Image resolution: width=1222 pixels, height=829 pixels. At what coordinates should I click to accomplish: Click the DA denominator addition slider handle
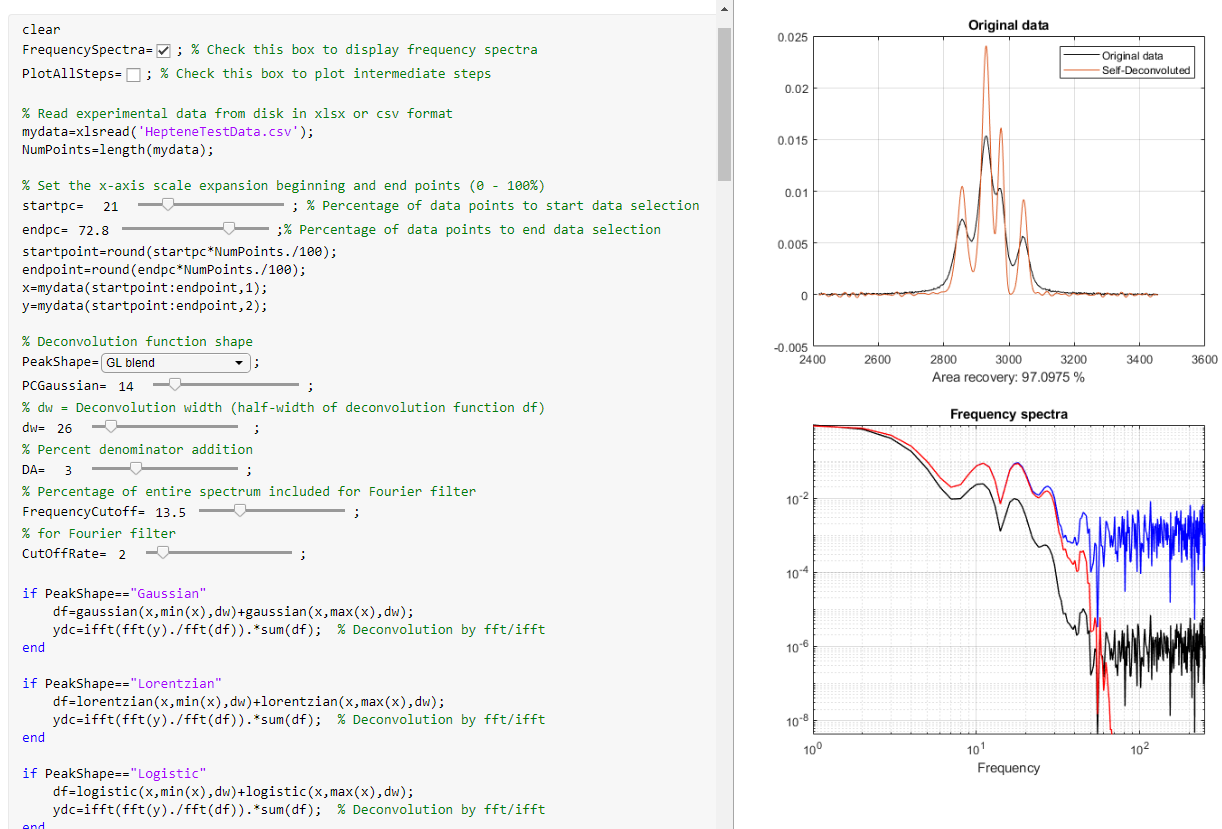tap(136, 468)
